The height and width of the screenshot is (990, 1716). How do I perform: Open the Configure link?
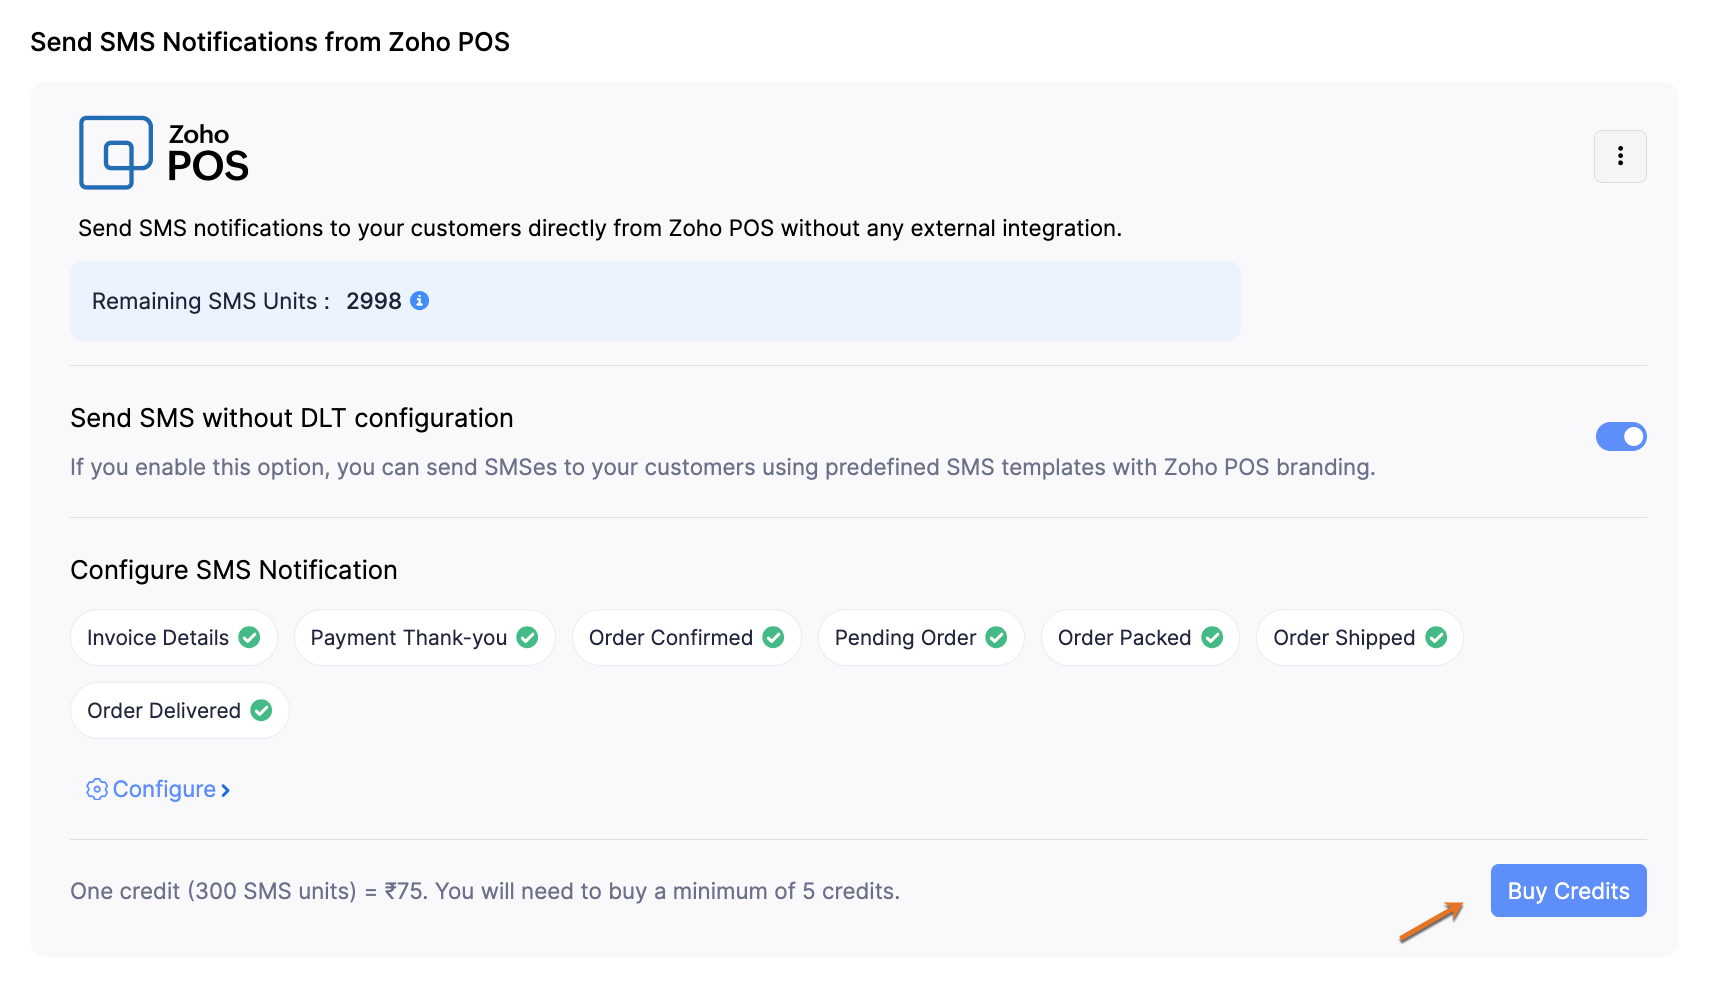tap(165, 790)
